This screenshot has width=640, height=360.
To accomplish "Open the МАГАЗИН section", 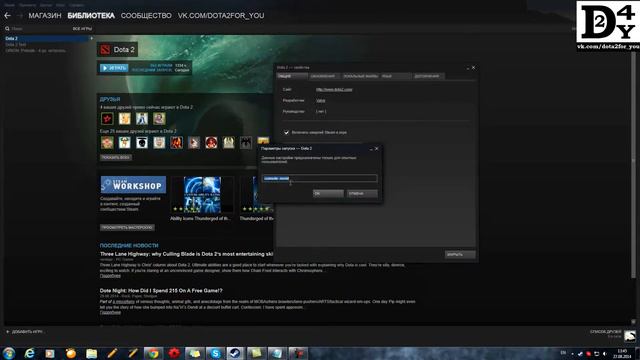I will 45,16.
